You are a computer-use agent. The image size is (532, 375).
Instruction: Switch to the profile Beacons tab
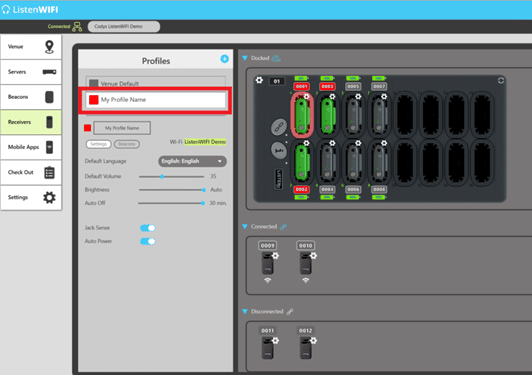(x=127, y=144)
